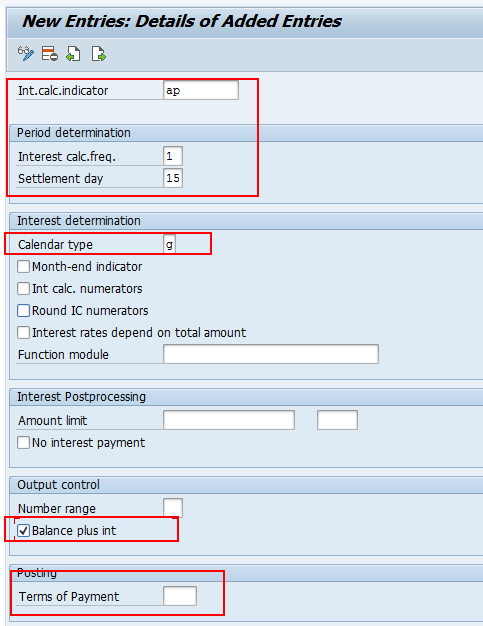Click the small currency box beside Amount limit
This screenshot has width=483, height=626.
tap(337, 420)
